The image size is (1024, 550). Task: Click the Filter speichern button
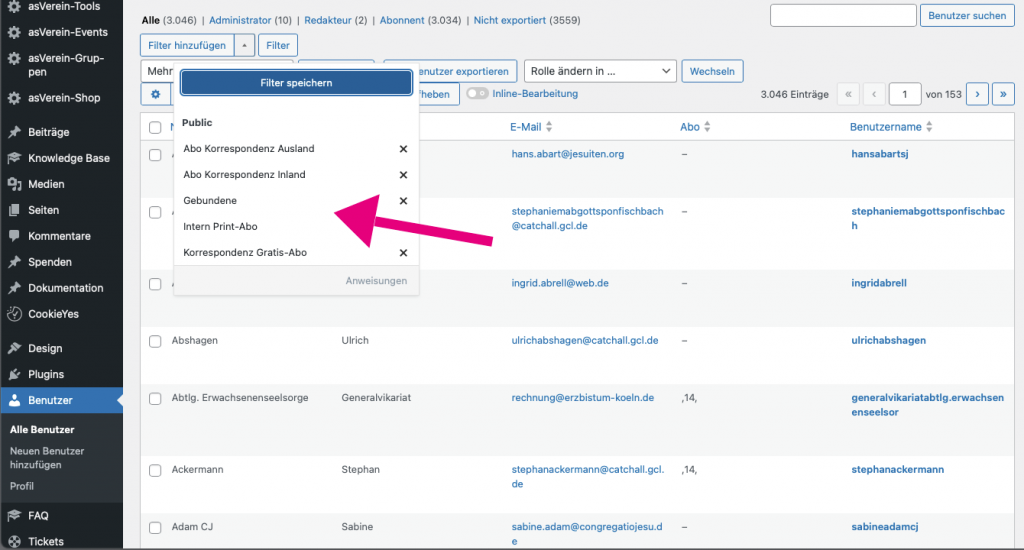296,83
